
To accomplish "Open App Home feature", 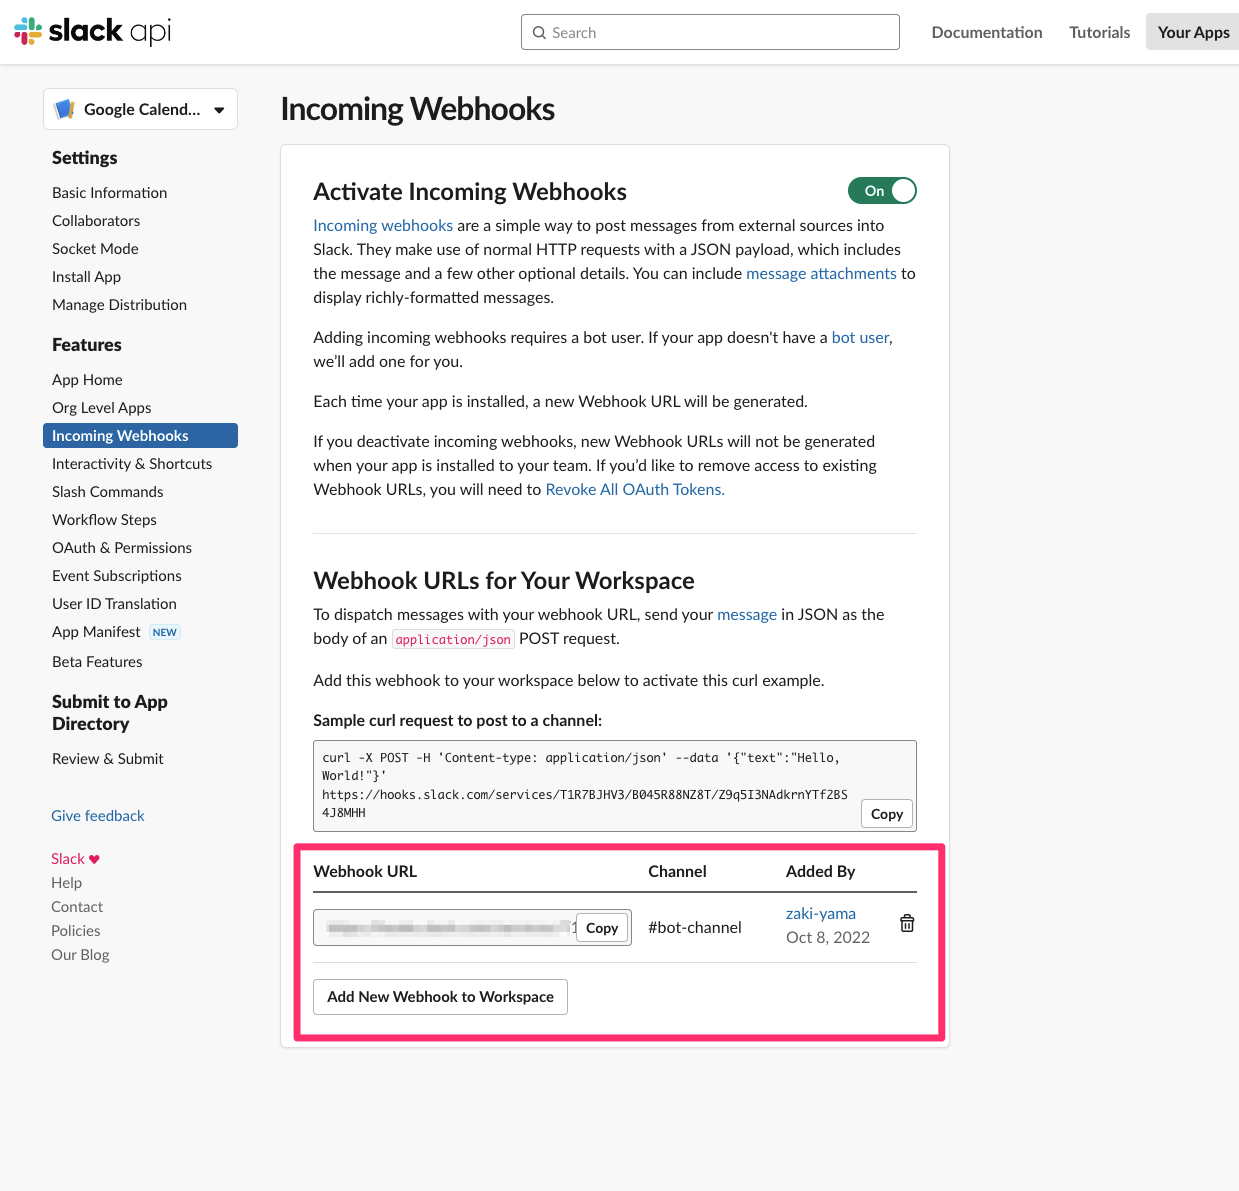I will (87, 379).
